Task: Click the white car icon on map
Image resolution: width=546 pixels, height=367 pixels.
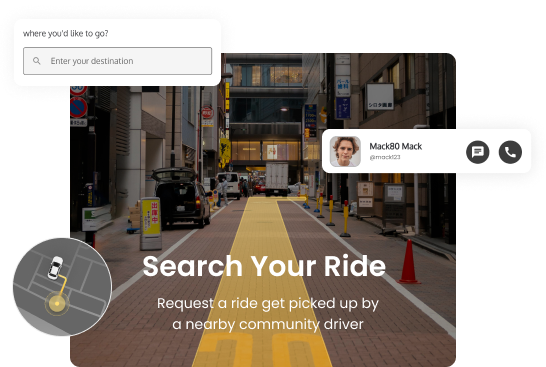Action: [55, 267]
